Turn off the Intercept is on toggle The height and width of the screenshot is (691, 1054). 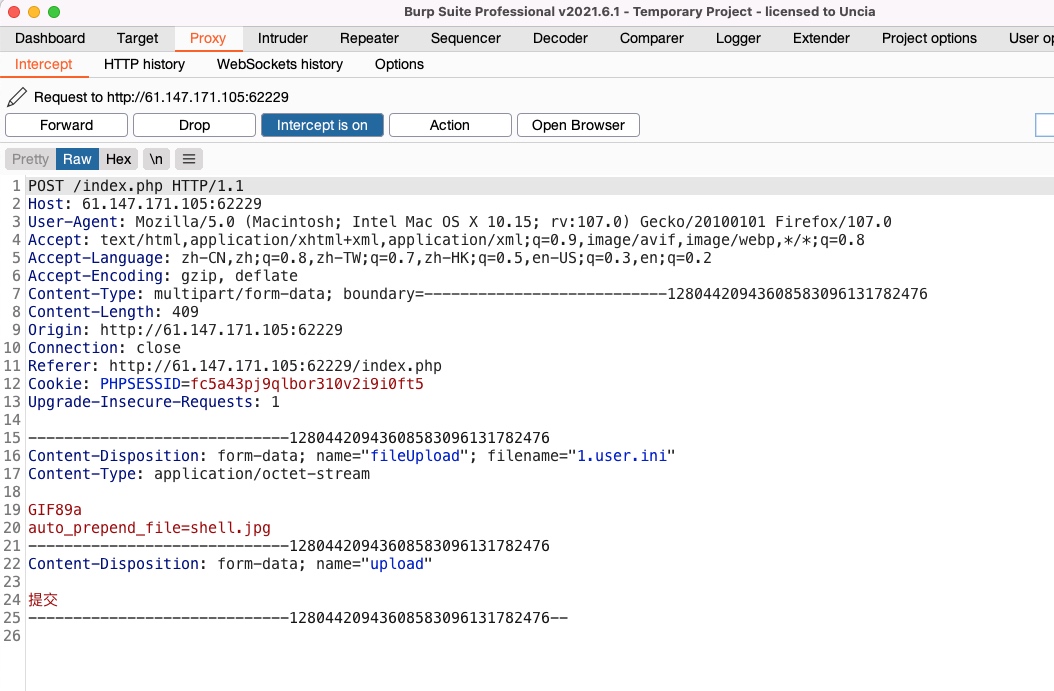pos(322,125)
